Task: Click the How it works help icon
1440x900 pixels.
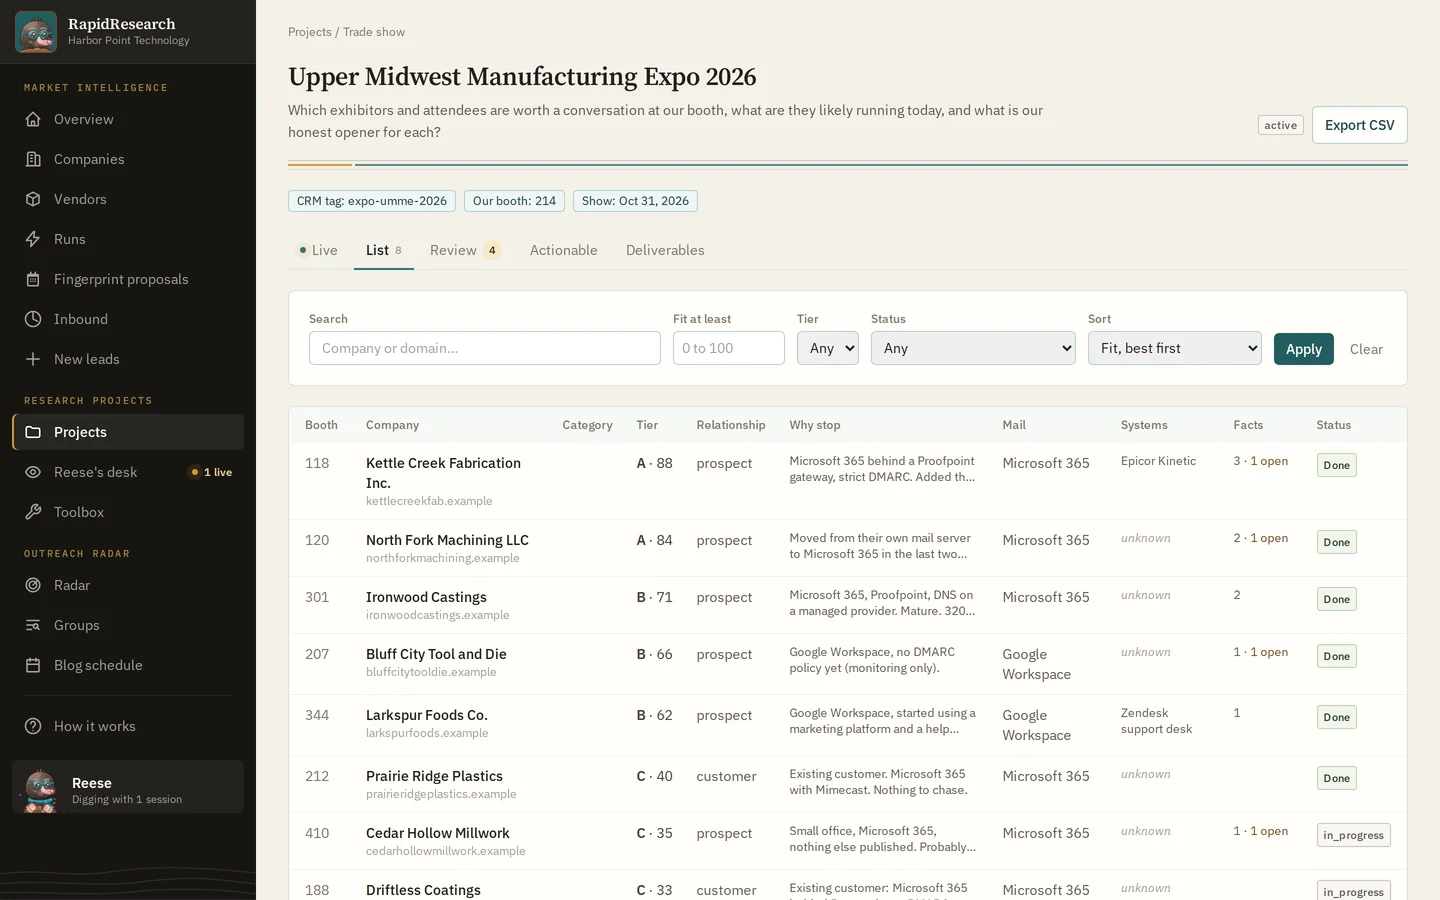Action: pyautogui.click(x=33, y=726)
